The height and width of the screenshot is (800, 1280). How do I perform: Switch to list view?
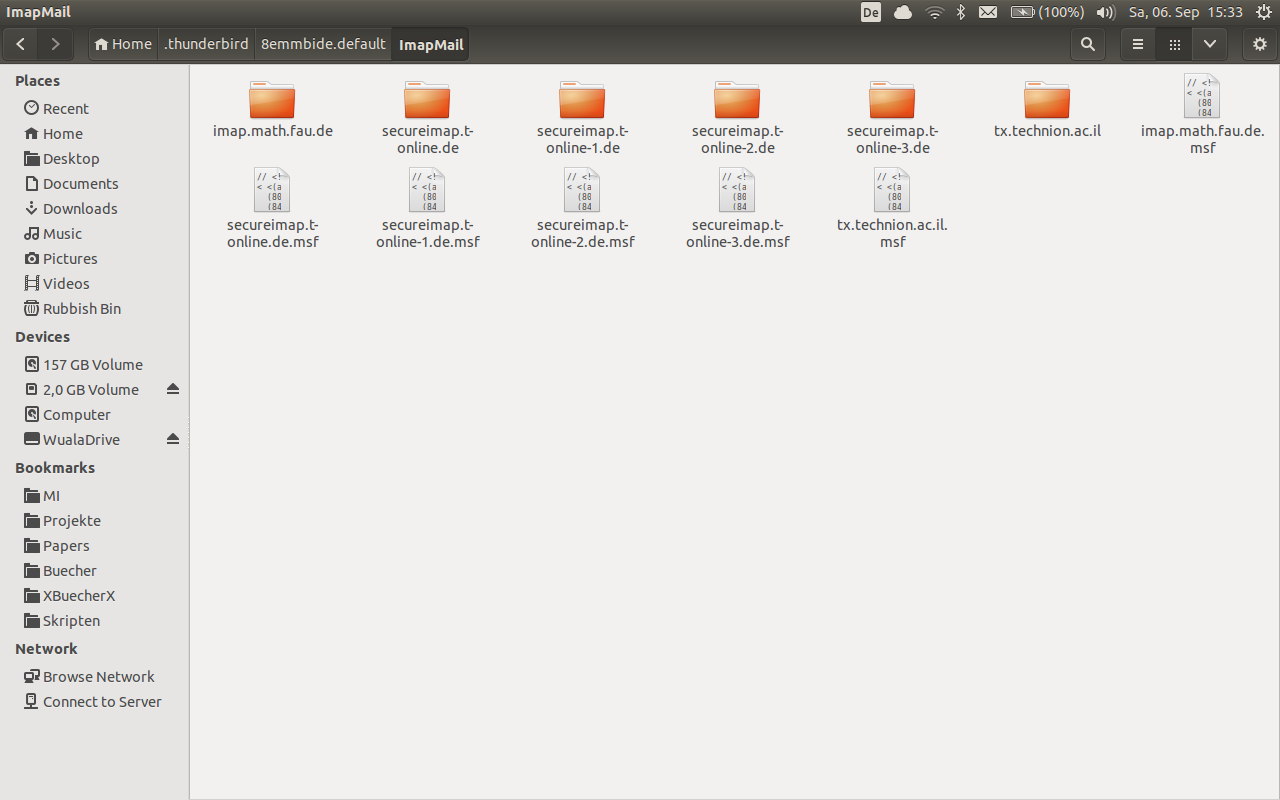point(1137,44)
